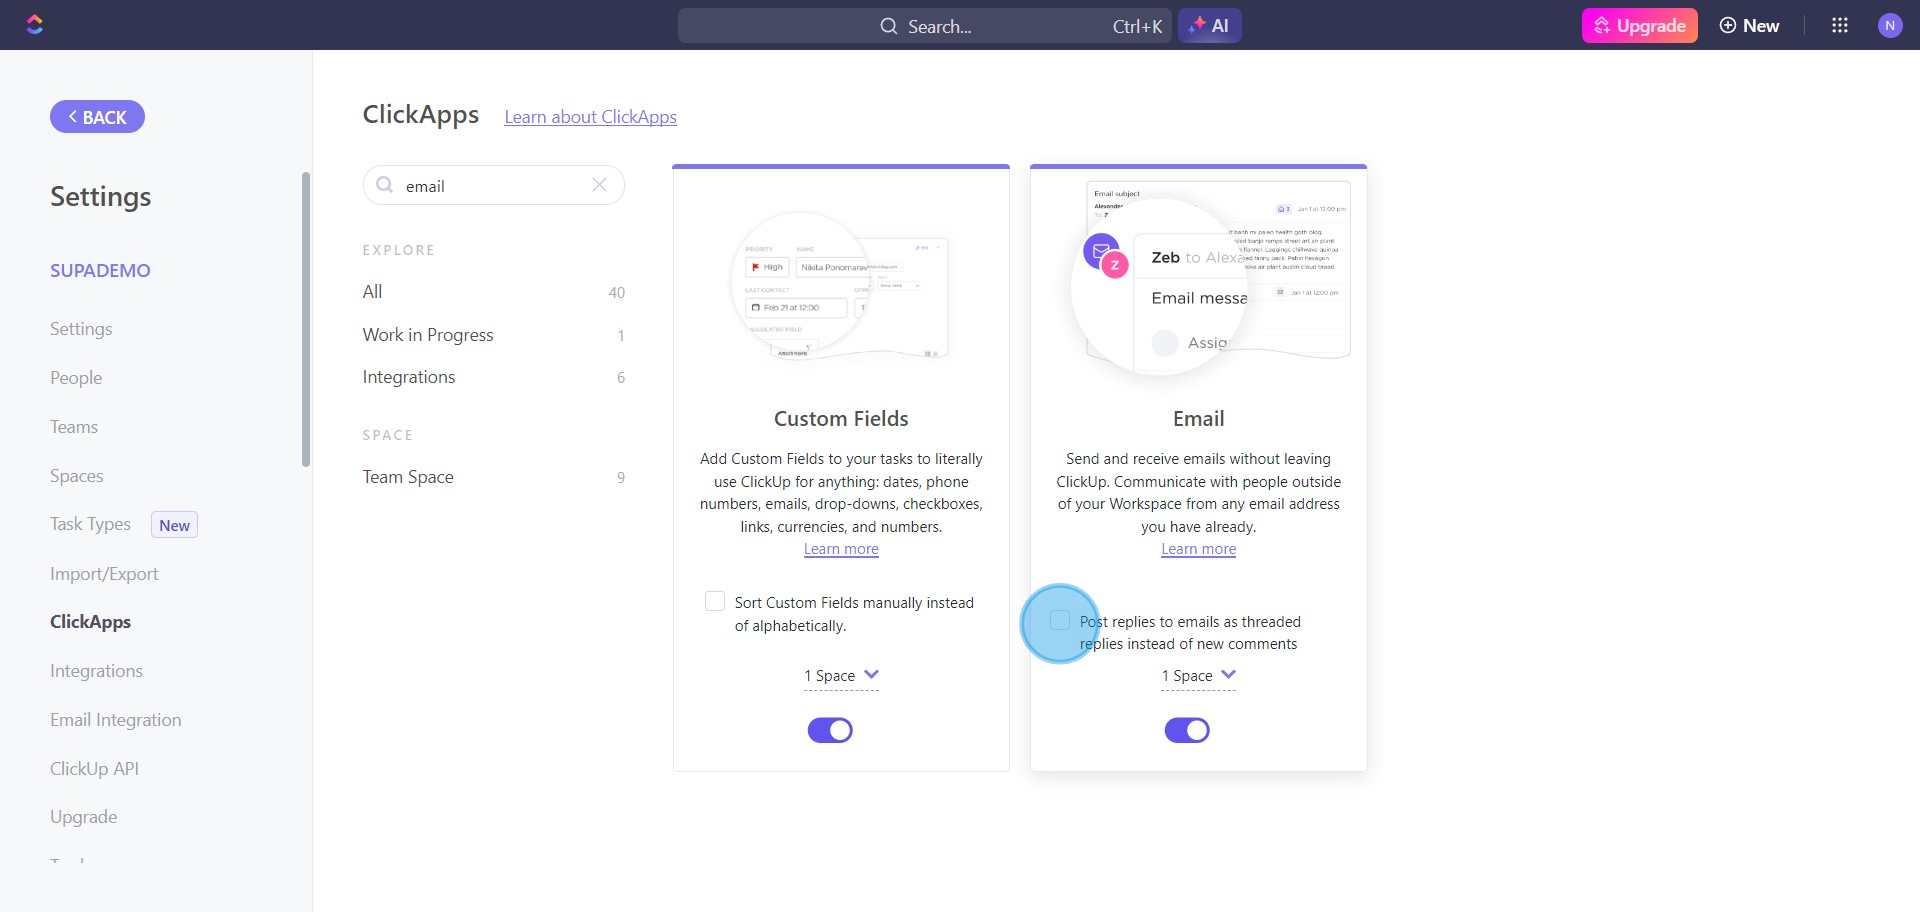The width and height of the screenshot is (1920, 912).
Task: Click the pink Upgrade button
Action: tap(1639, 26)
